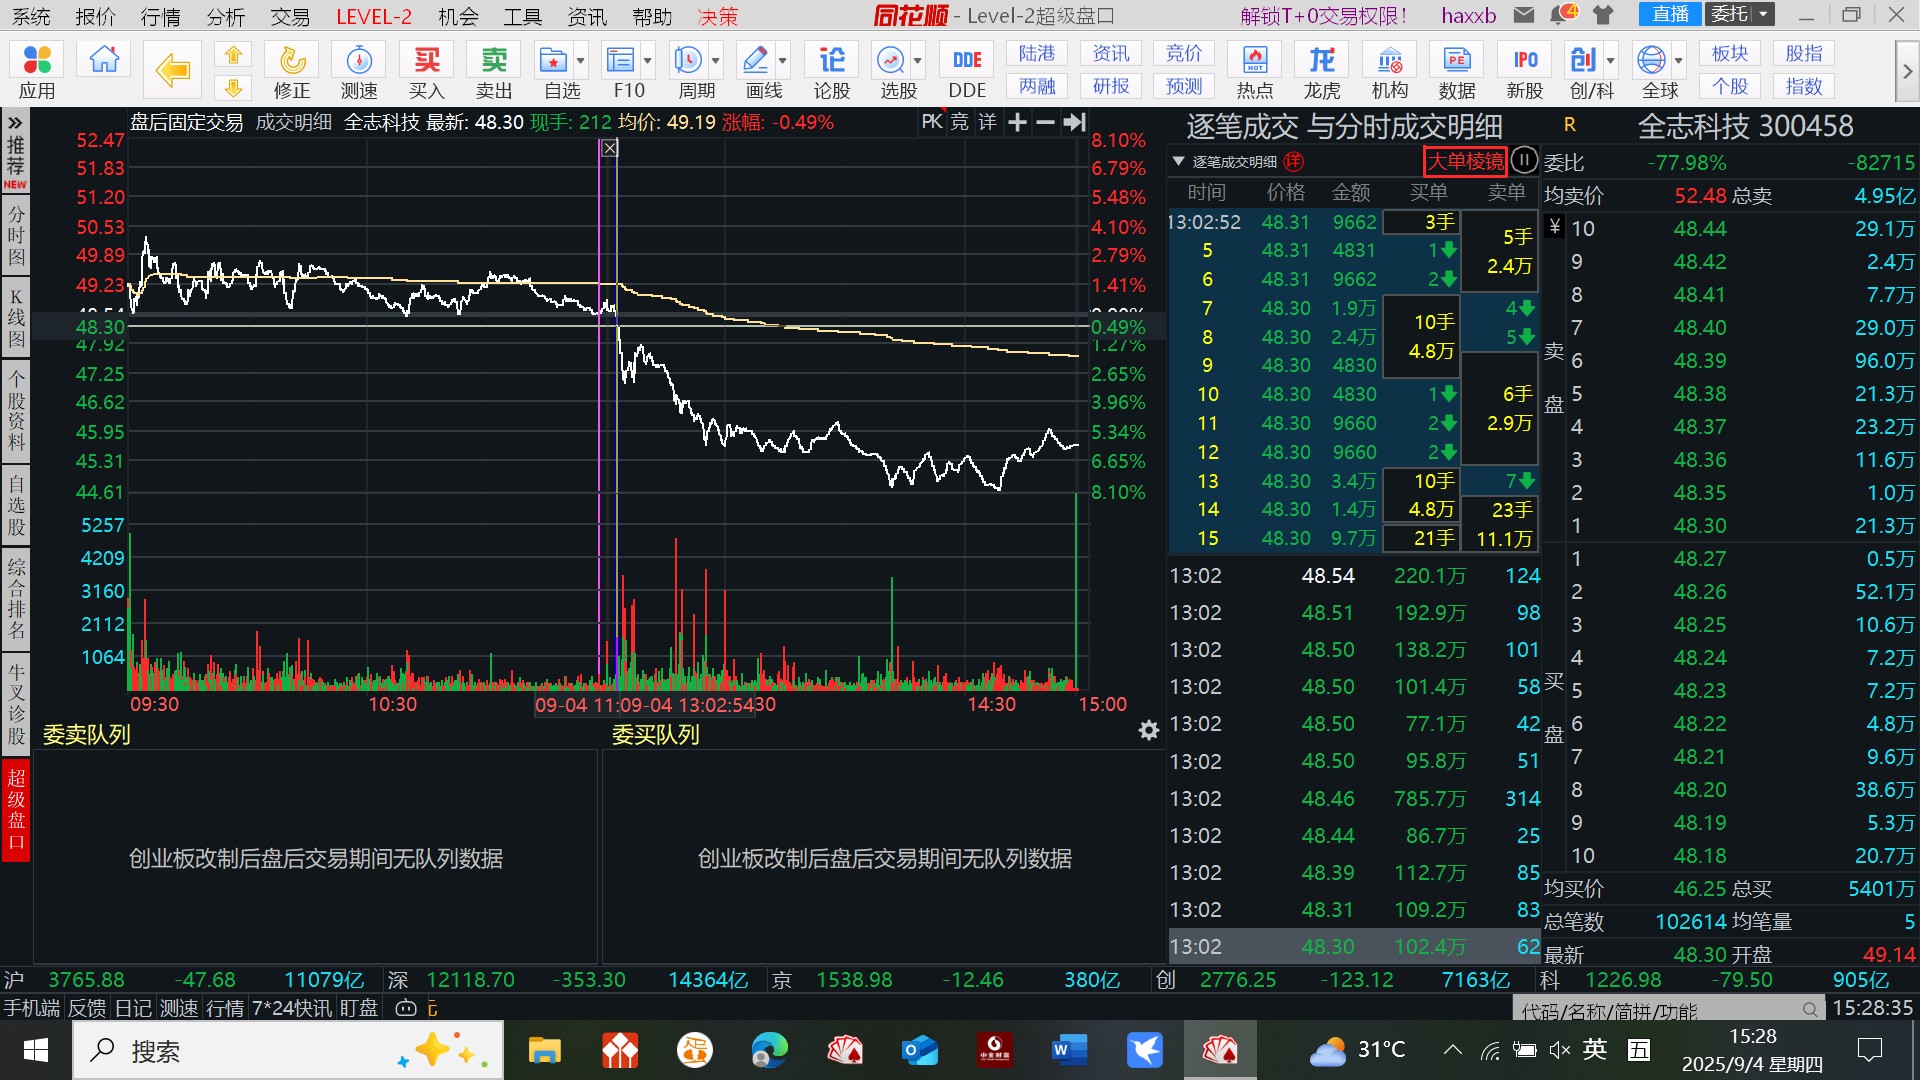The width and height of the screenshot is (1920, 1080).
Task: Expand the toolbar right chevron
Action: [x=1907, y=71]
